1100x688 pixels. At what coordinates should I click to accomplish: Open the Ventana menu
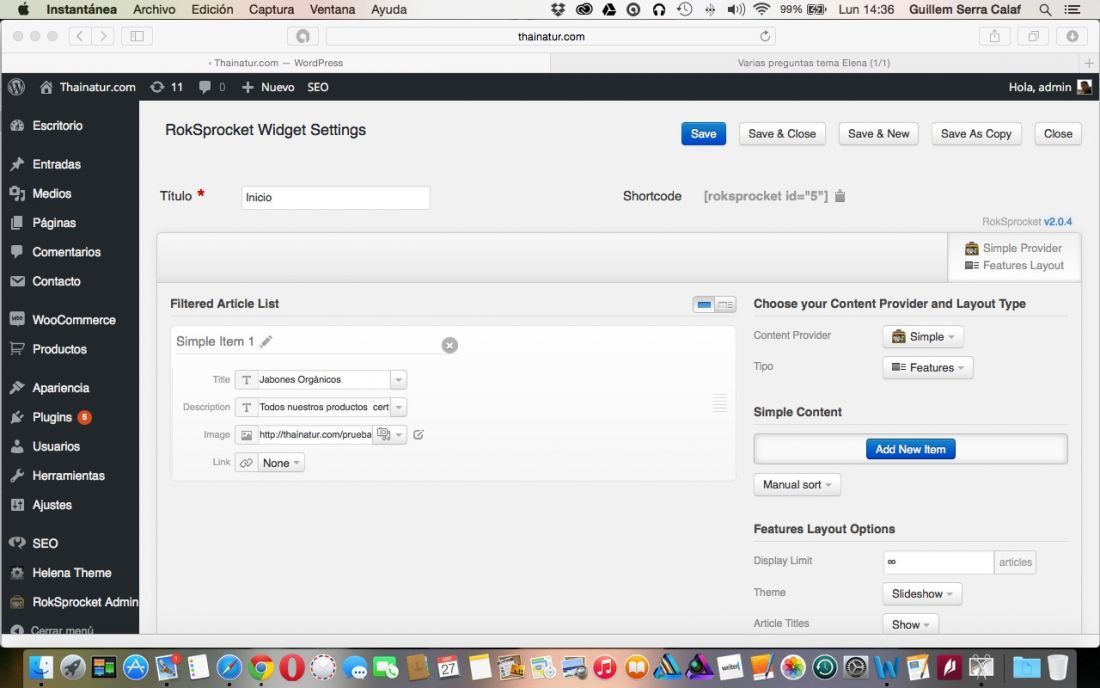333,9
